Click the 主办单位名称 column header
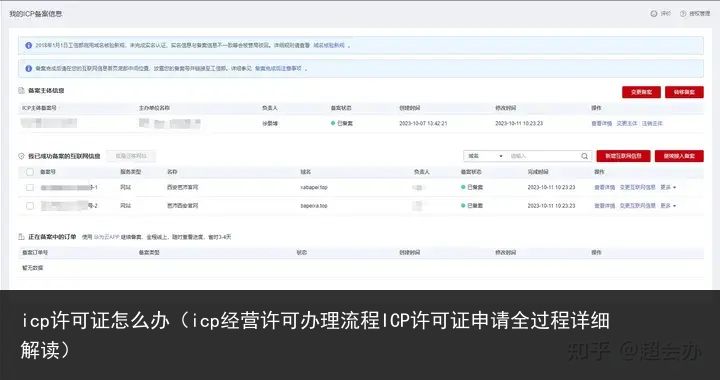This screenshot has height=380, width=720. pyautogui.click(x=155, y=108)
